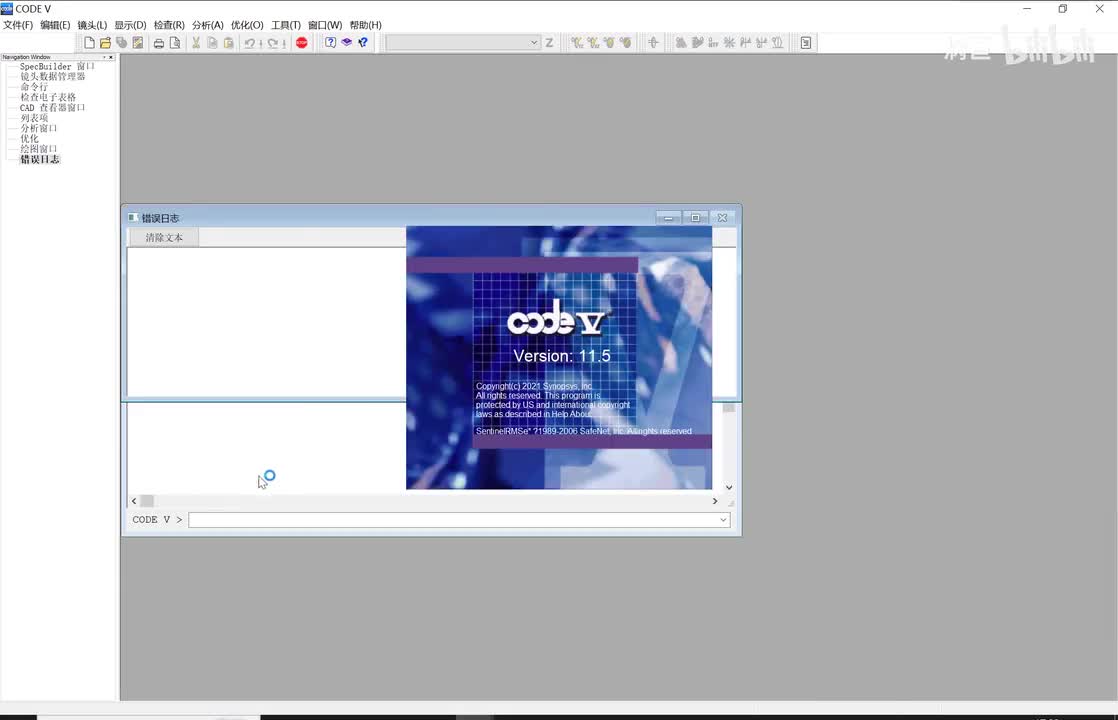
Task: Open the purple reference books icon
Action: [347, 43]
